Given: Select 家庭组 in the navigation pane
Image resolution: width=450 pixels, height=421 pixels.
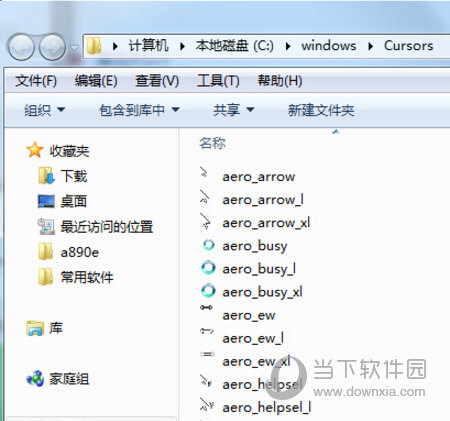Looking at the screenshot, I should click(69, 379).
